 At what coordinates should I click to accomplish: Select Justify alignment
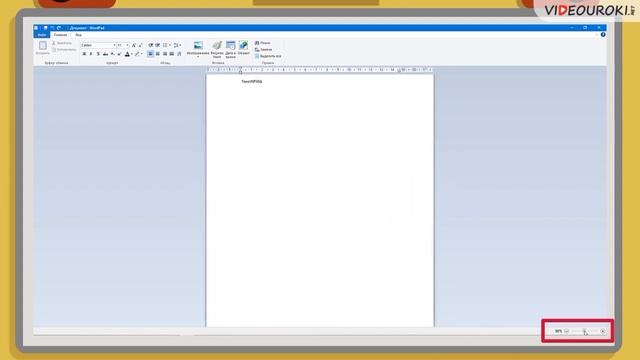point(172,54)
